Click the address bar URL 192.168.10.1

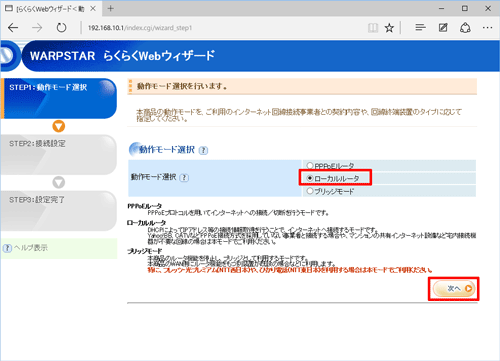140,28
